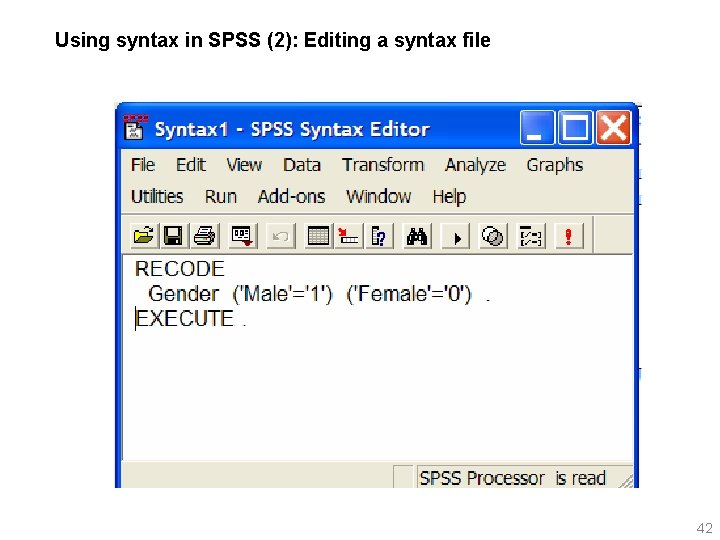
Task: Open the File menu
Action: click(x=143, y=164)
